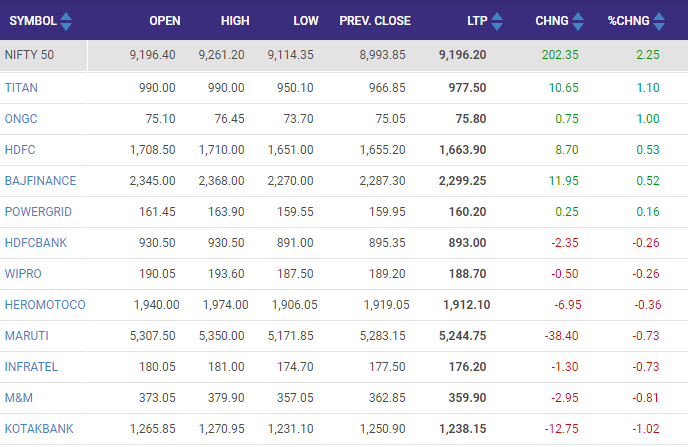Open the ONGC symbol link
This screenshot has height=447, width=688.
(x=21, y=119)
